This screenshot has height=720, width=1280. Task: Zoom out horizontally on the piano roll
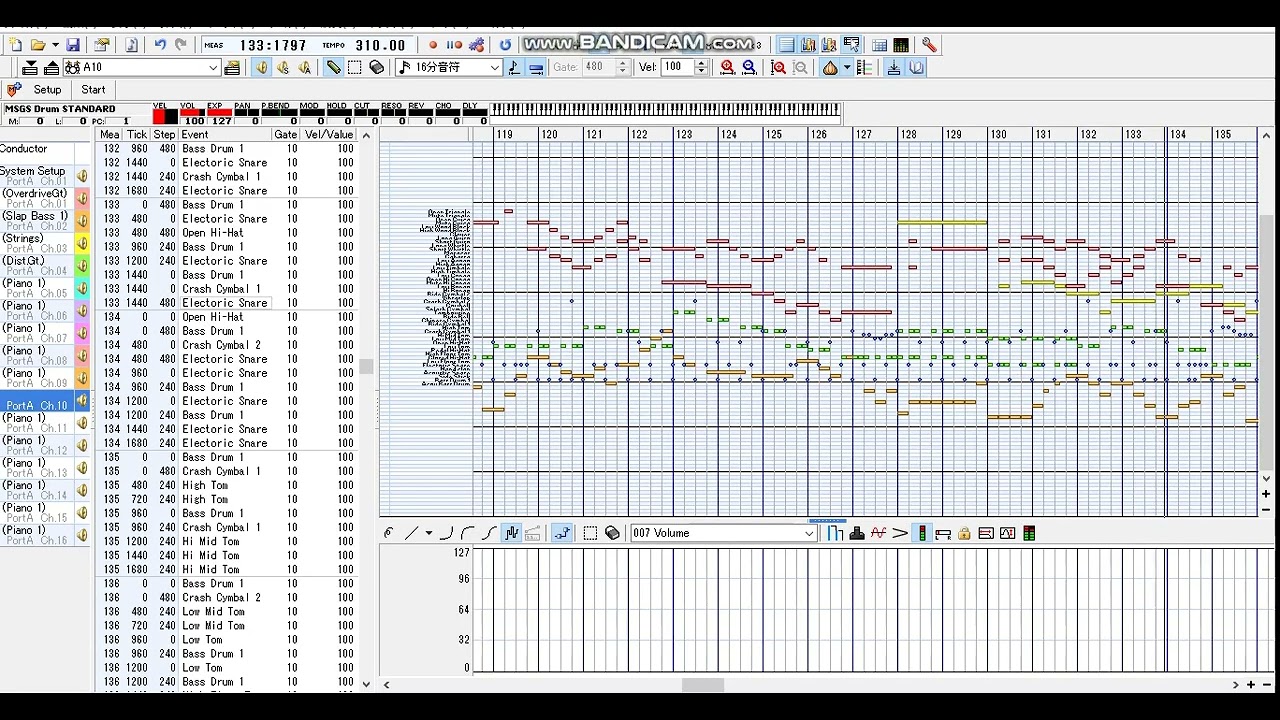point(749,67)
